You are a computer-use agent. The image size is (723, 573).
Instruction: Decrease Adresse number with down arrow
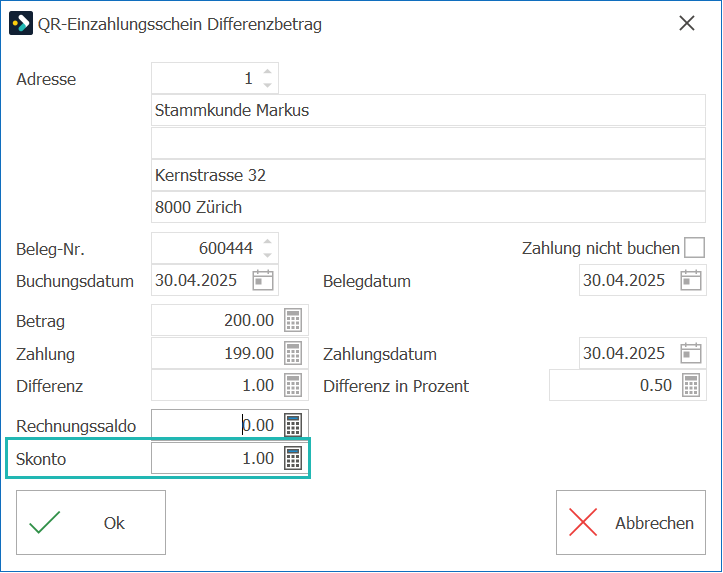pos(267,85)
